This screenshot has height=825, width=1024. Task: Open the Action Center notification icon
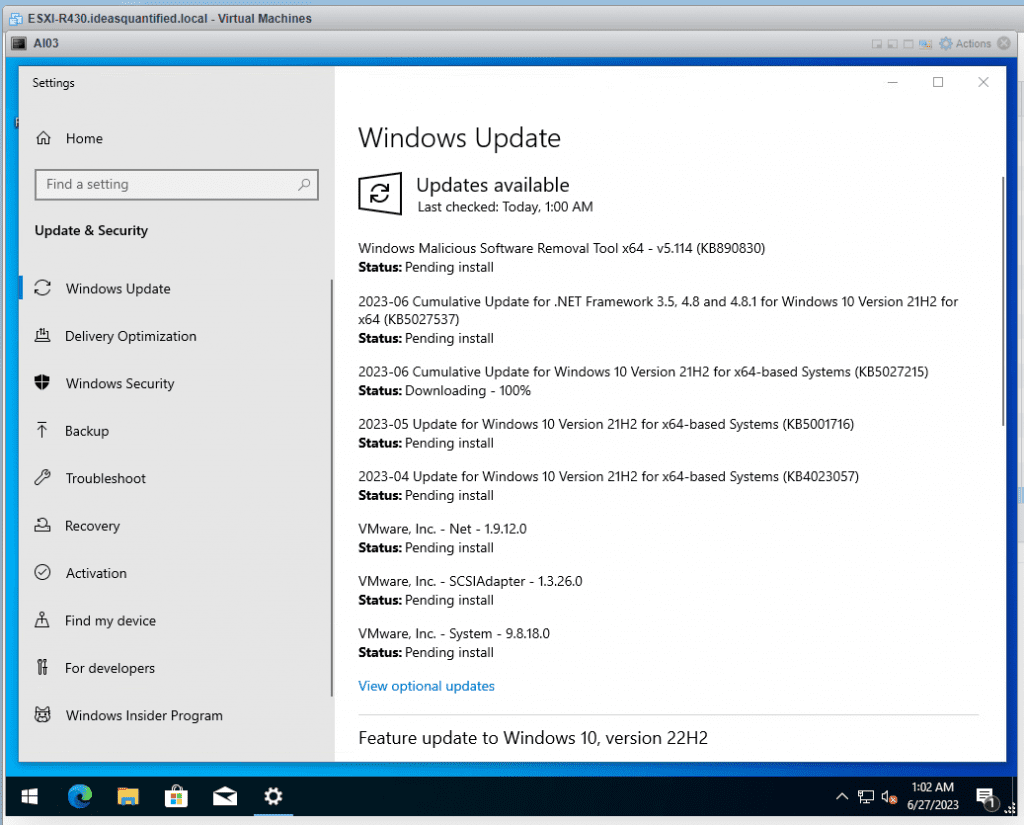pyautogui.click(x=985, y=797)
